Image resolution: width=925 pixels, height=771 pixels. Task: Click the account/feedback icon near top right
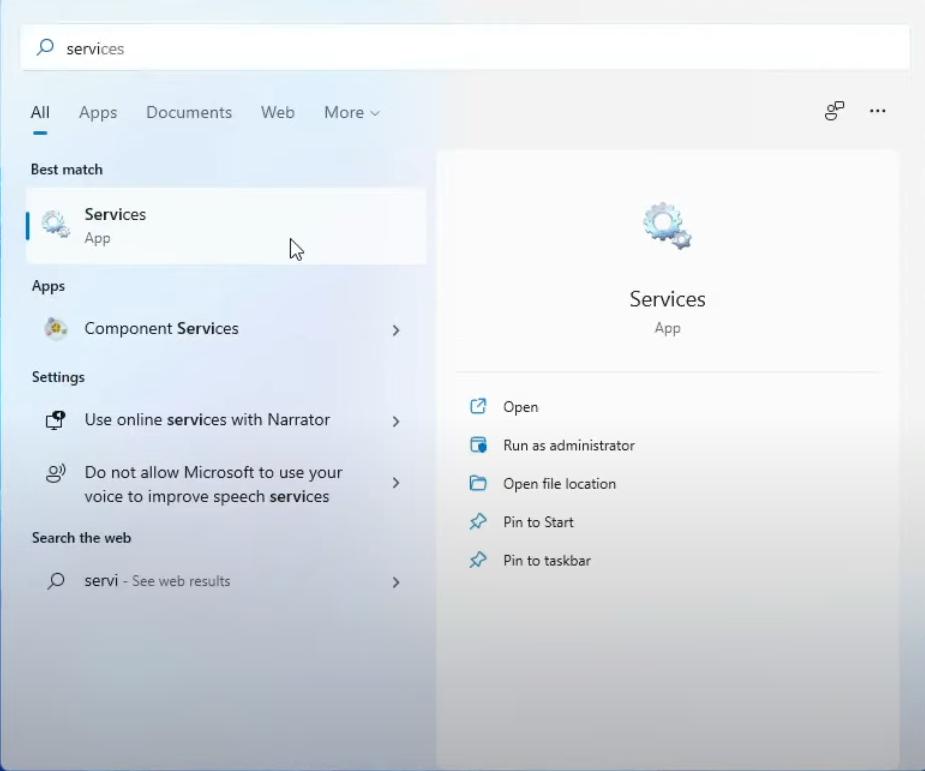coord(834,111)
